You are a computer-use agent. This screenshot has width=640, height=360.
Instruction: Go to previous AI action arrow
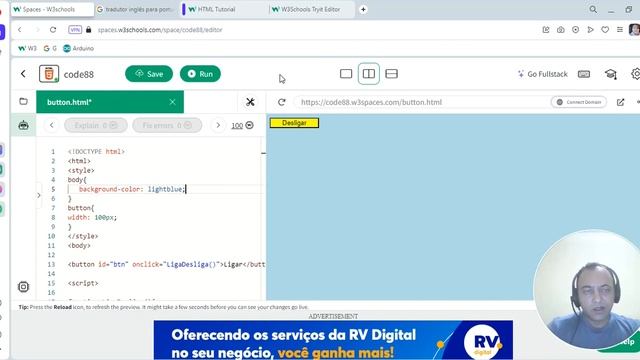pos(51,125)
